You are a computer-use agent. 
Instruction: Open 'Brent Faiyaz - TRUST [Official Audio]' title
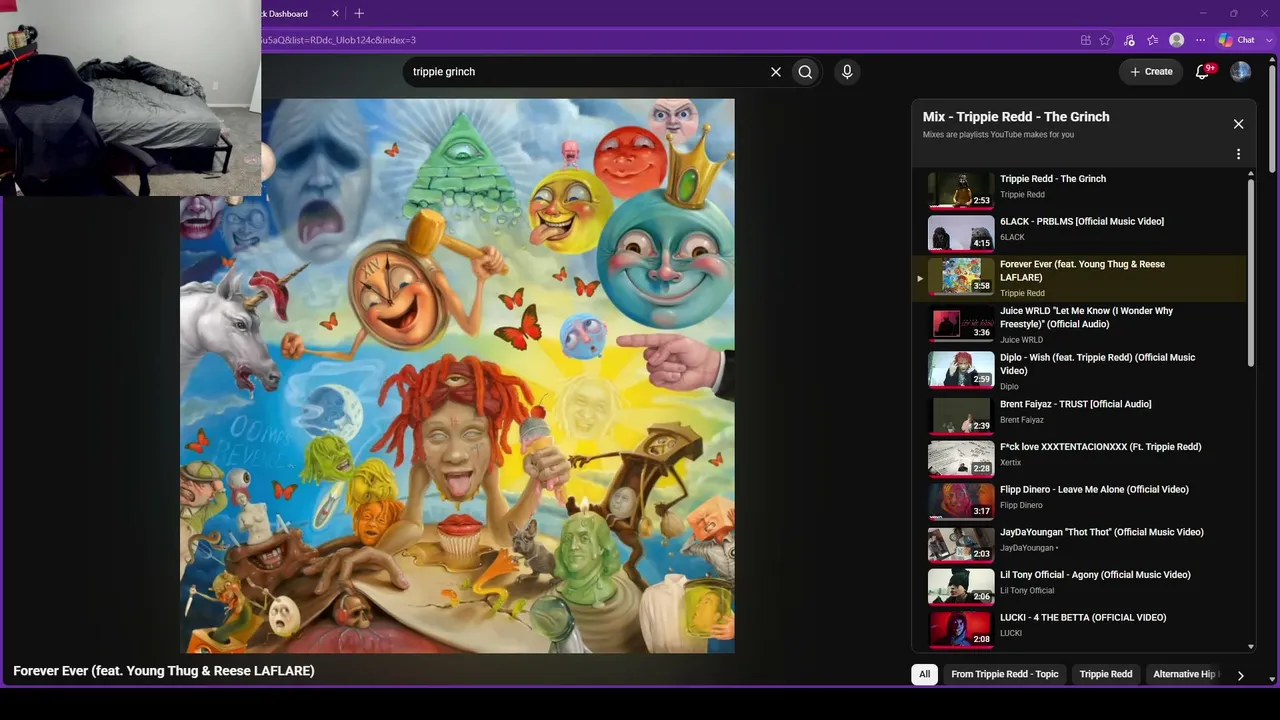(x=1076, y=404)
